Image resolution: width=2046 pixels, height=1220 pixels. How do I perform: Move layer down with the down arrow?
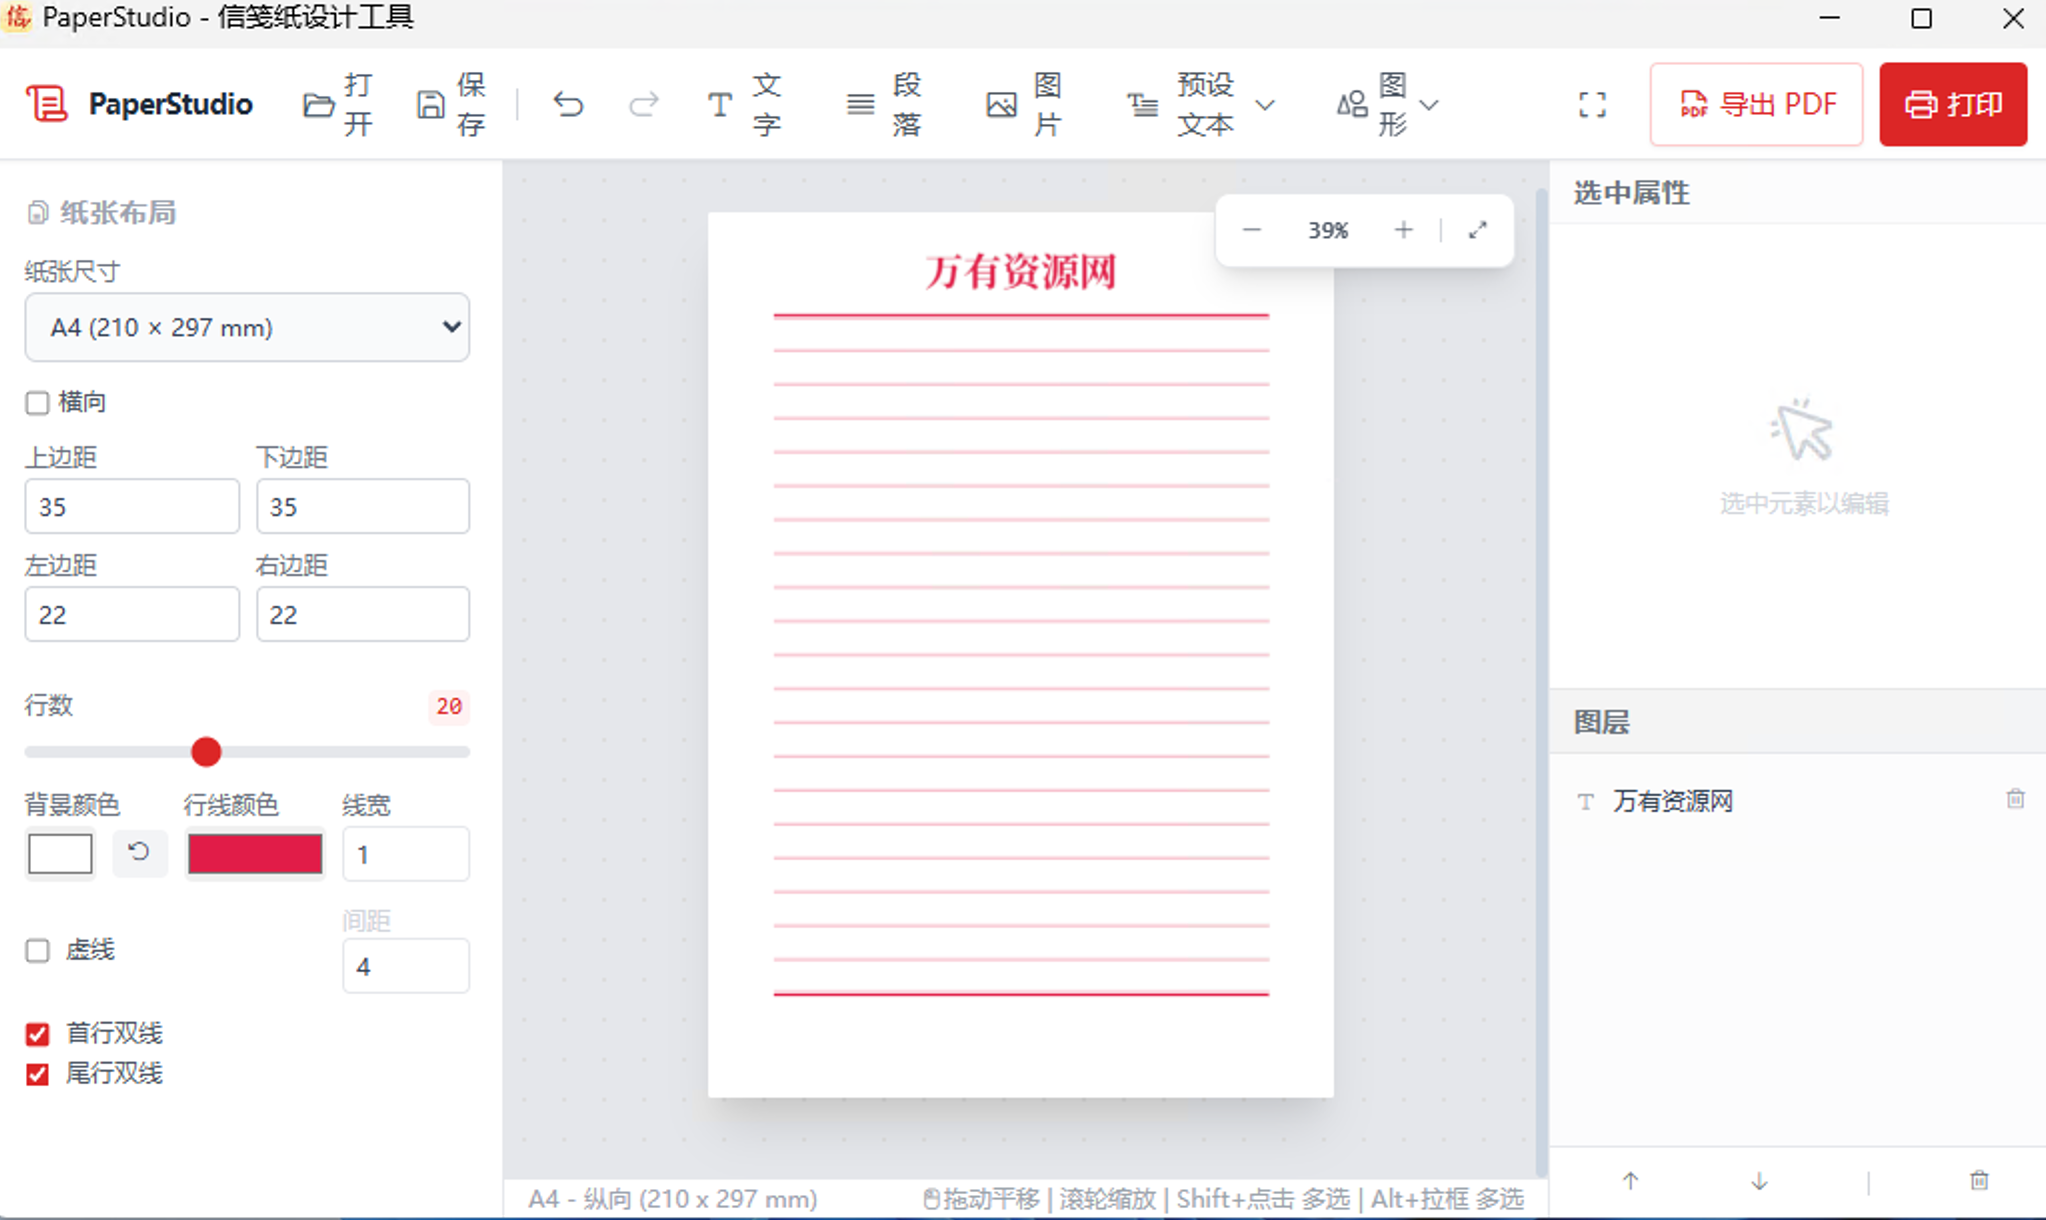[x=1759, y=1181]
